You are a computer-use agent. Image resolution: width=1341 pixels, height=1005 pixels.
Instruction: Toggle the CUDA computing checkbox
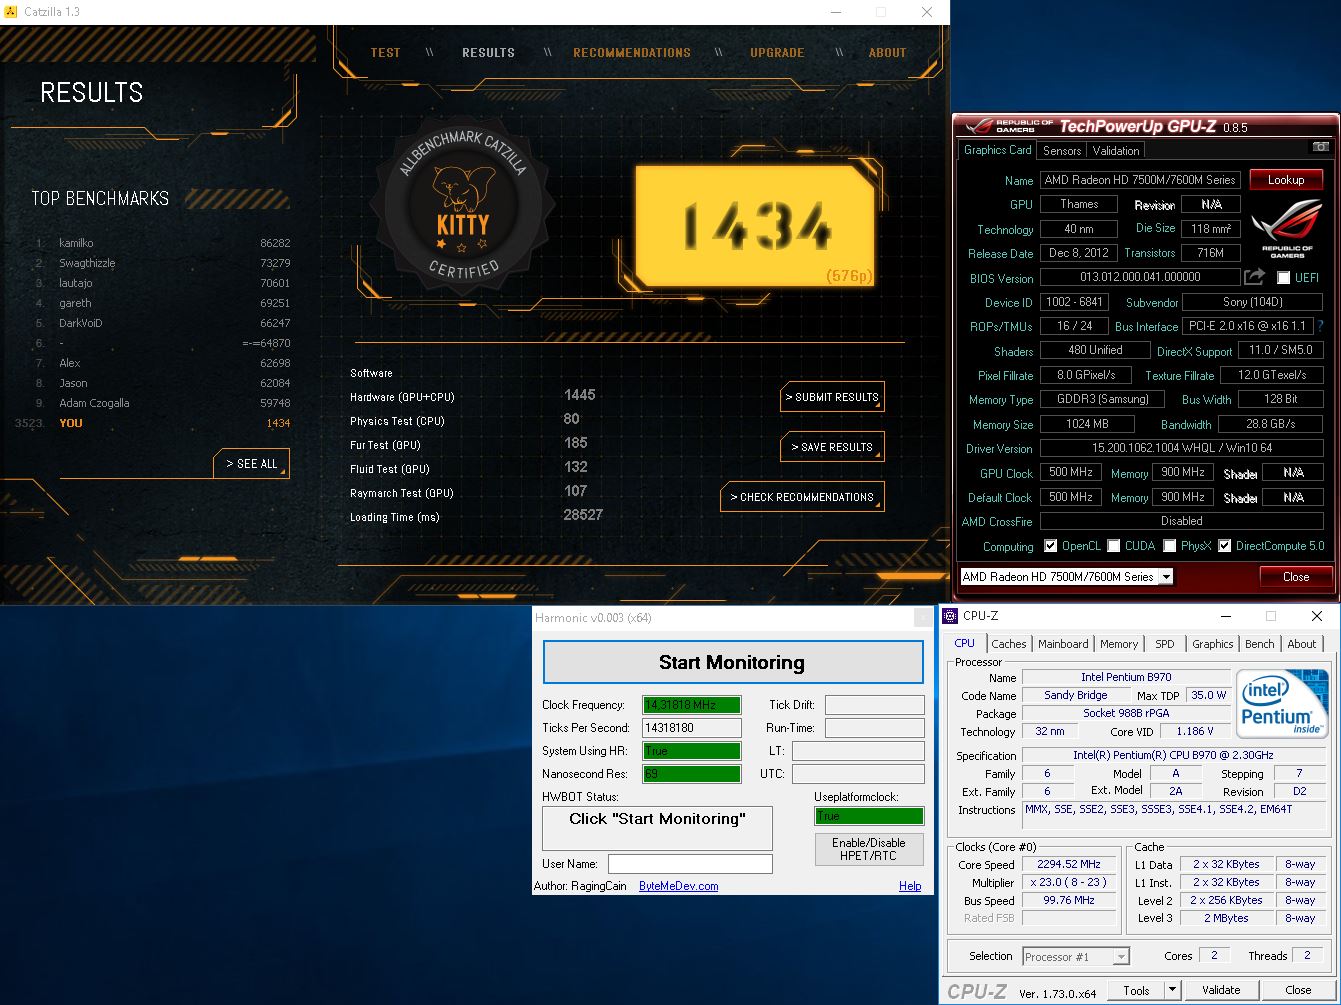coord(1112,546)
